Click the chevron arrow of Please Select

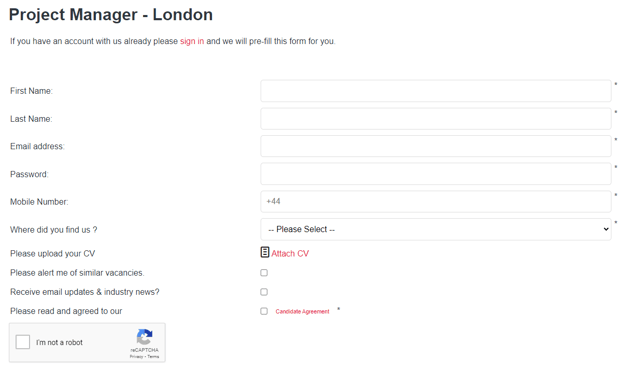click(606, 229)
